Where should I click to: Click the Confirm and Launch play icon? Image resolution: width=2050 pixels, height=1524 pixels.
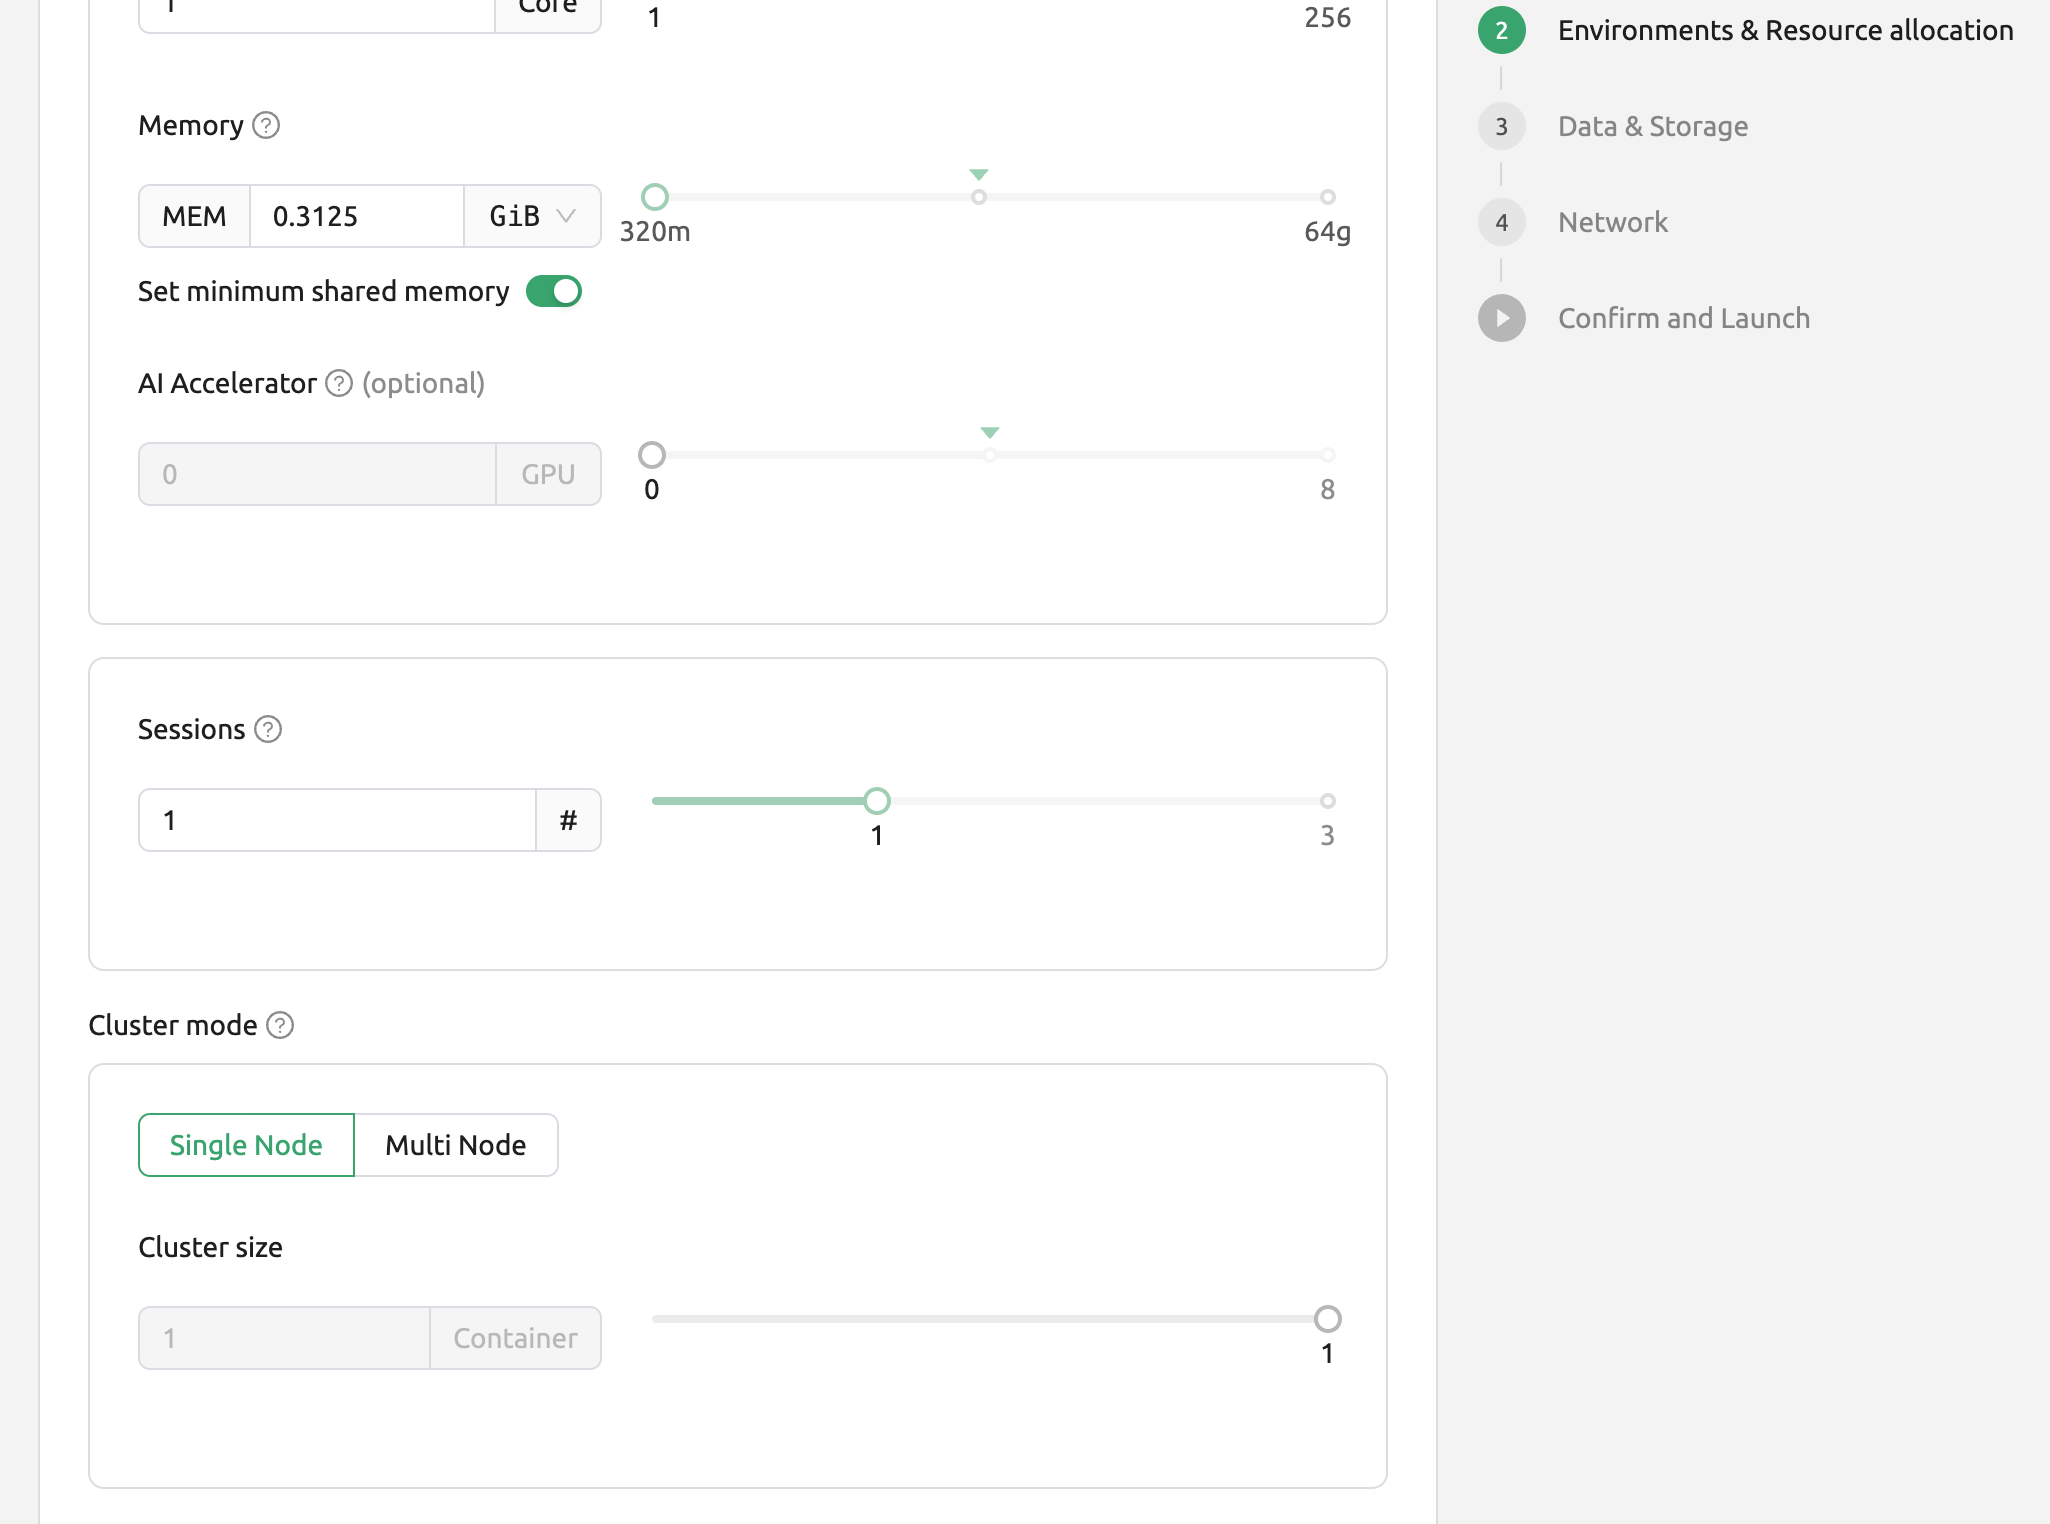pyautogui.click(x=1502, y=318)
